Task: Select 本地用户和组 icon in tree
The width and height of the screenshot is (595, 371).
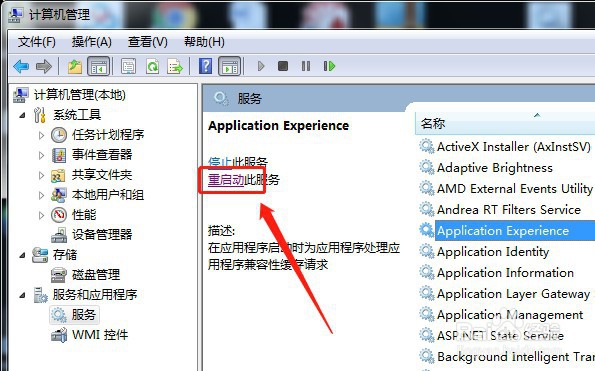Action: point(59,195)
